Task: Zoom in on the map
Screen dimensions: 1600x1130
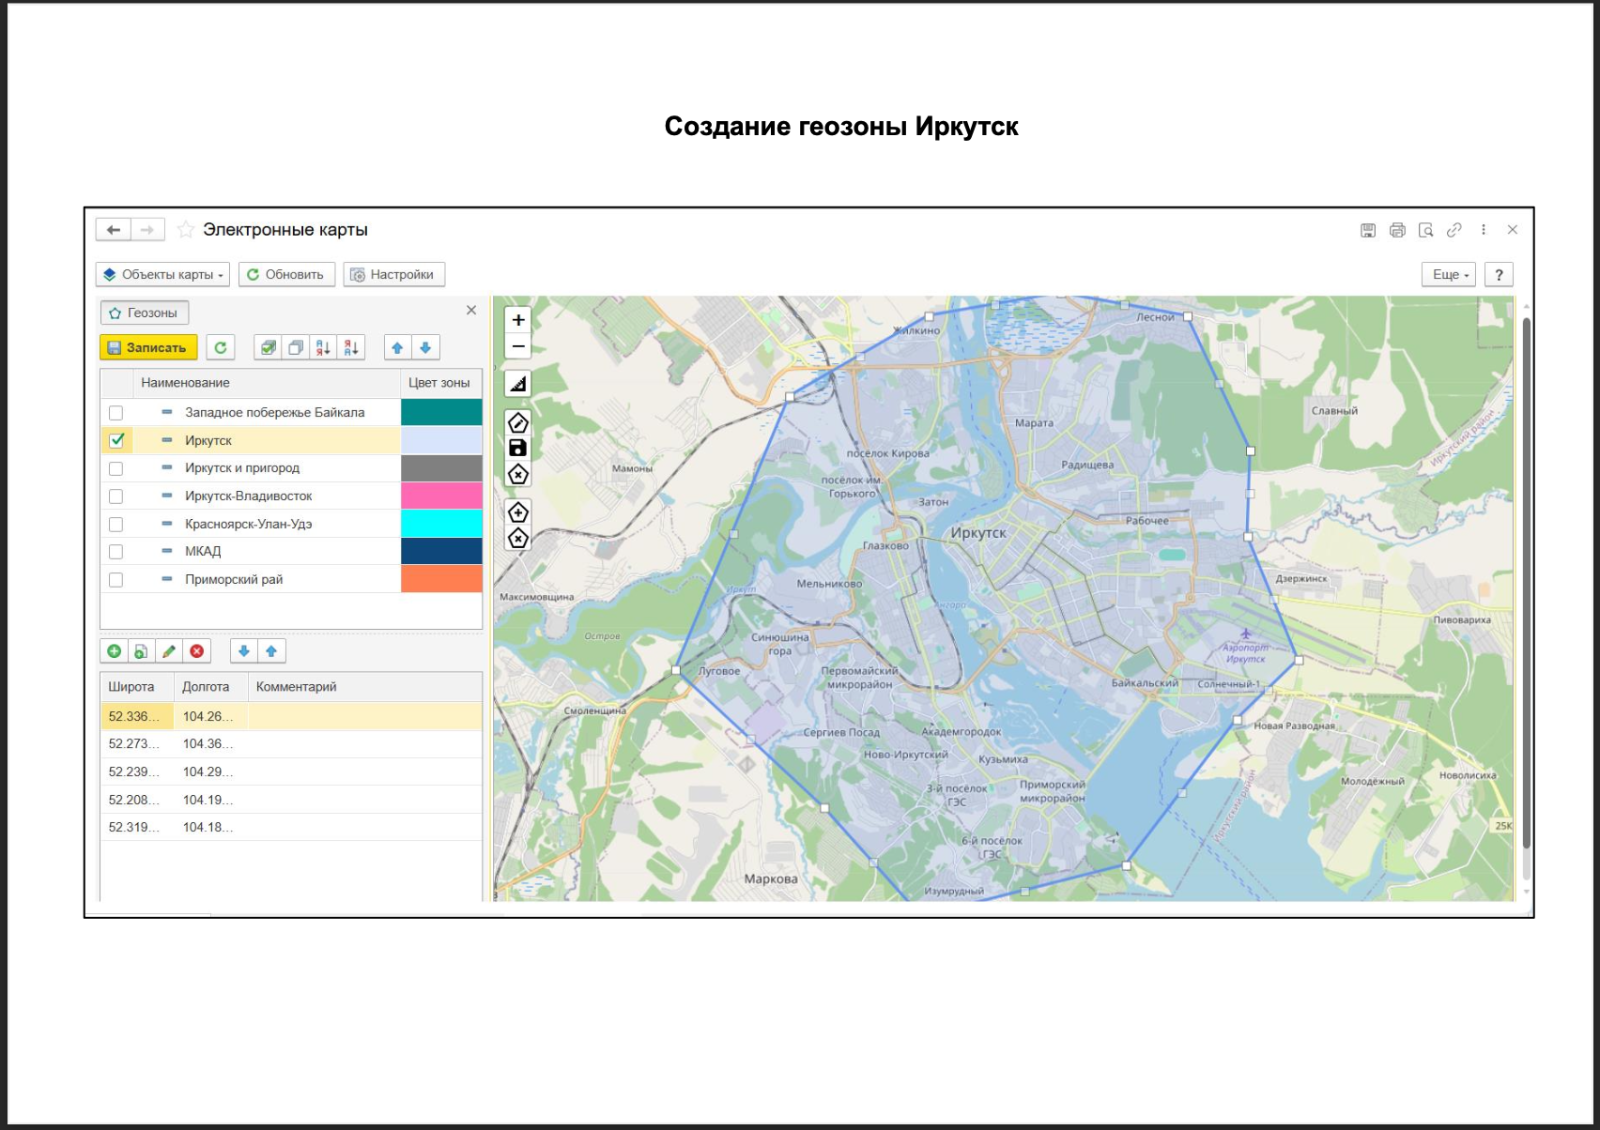Action: (x=518, y=320)
